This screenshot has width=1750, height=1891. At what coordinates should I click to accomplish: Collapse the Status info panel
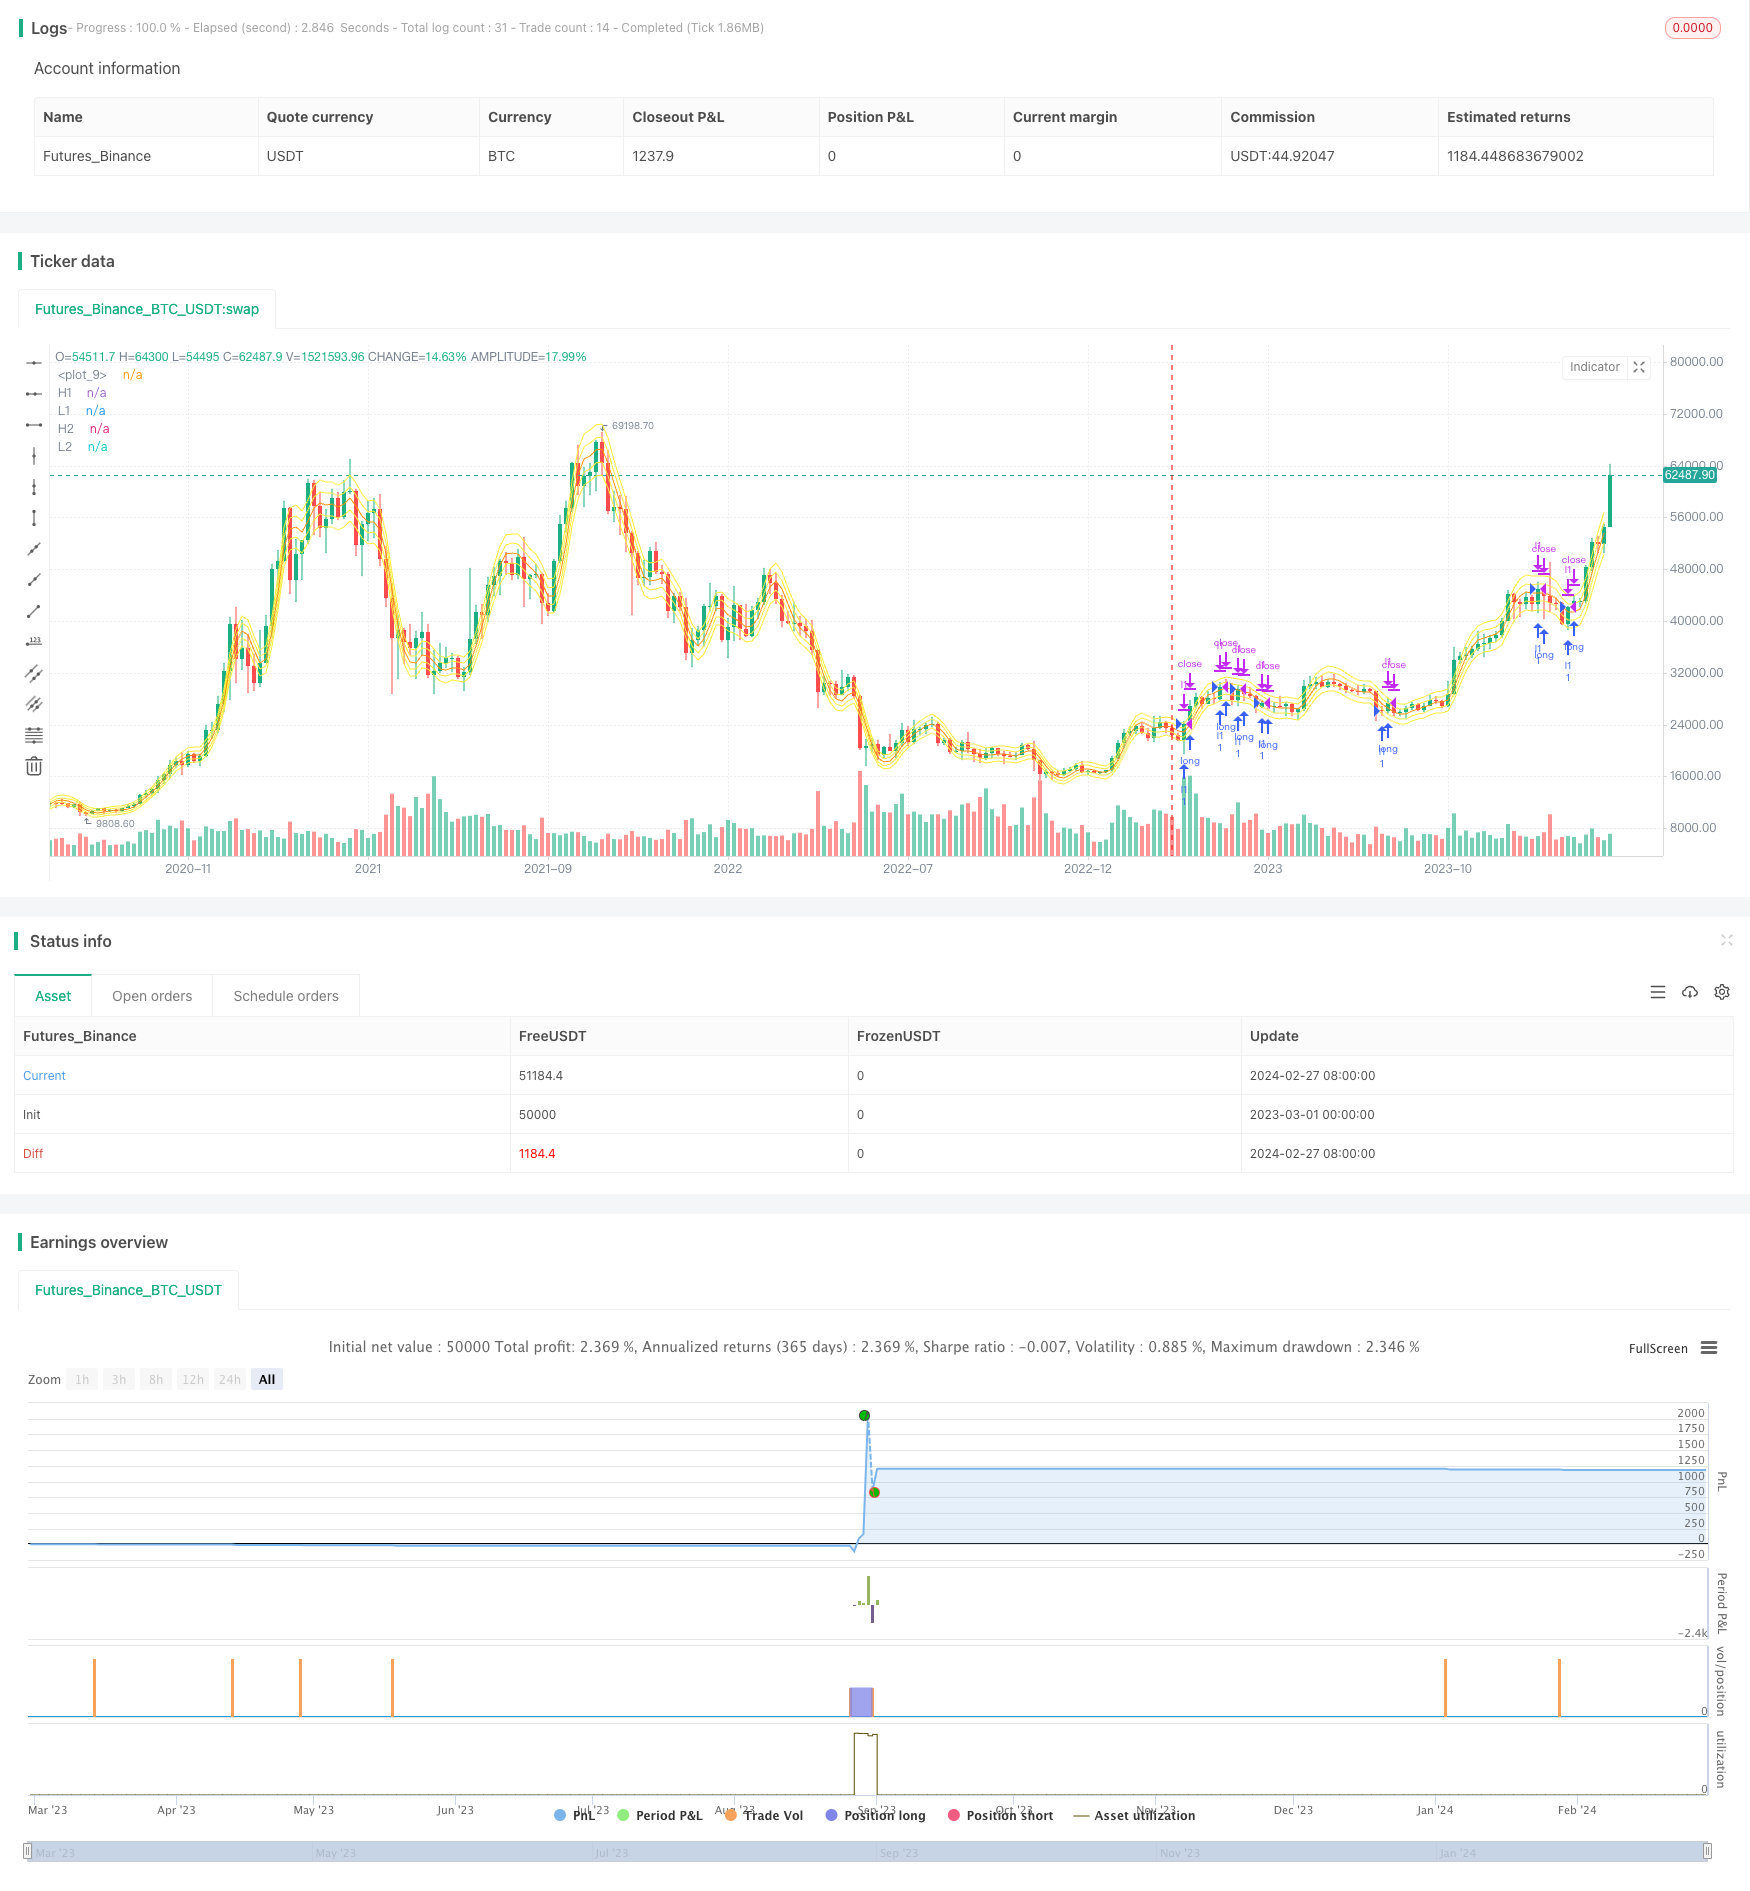point(1726,940)
